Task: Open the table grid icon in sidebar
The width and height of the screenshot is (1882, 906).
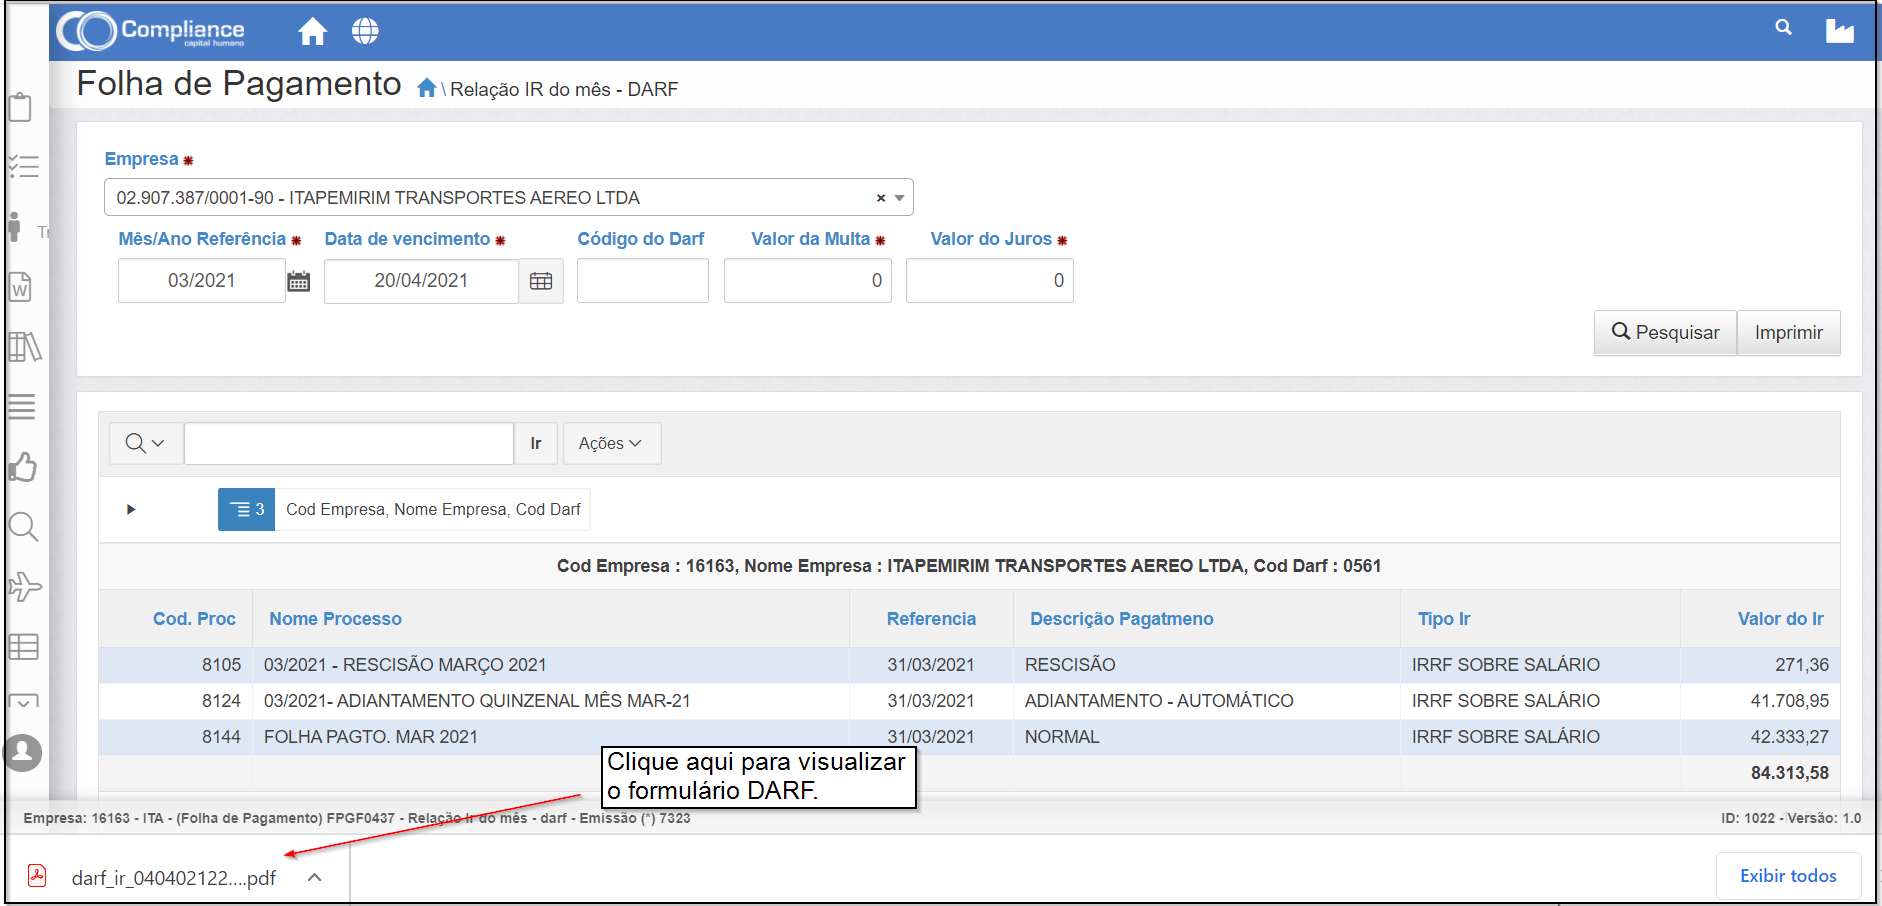Action: 23,647
